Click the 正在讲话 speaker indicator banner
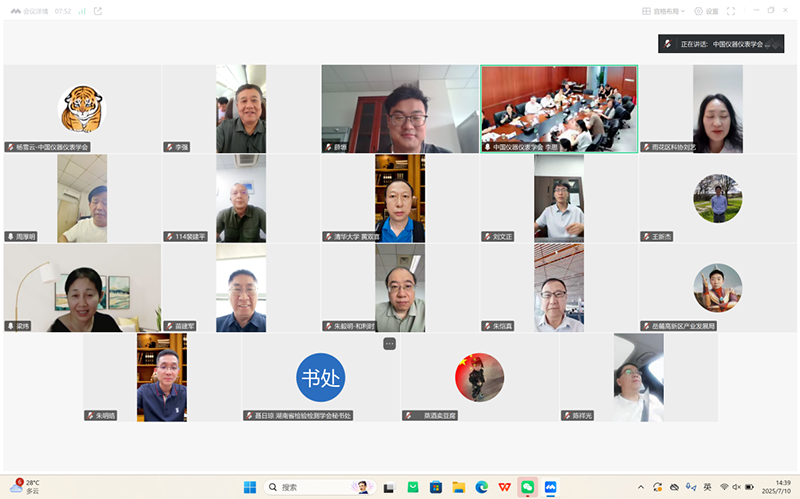The height and width of the screenshot is (499, 800). [x=720, y=44]
